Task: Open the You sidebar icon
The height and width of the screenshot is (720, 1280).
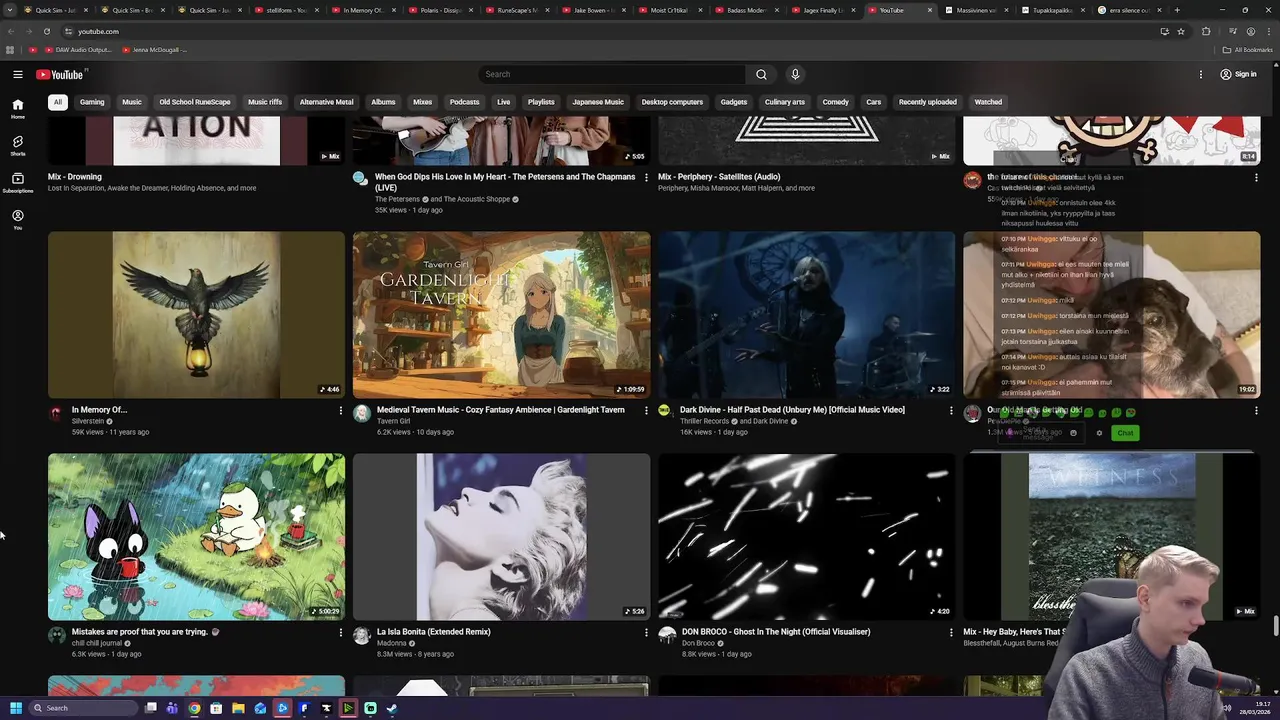Action: tap(17, 220)
